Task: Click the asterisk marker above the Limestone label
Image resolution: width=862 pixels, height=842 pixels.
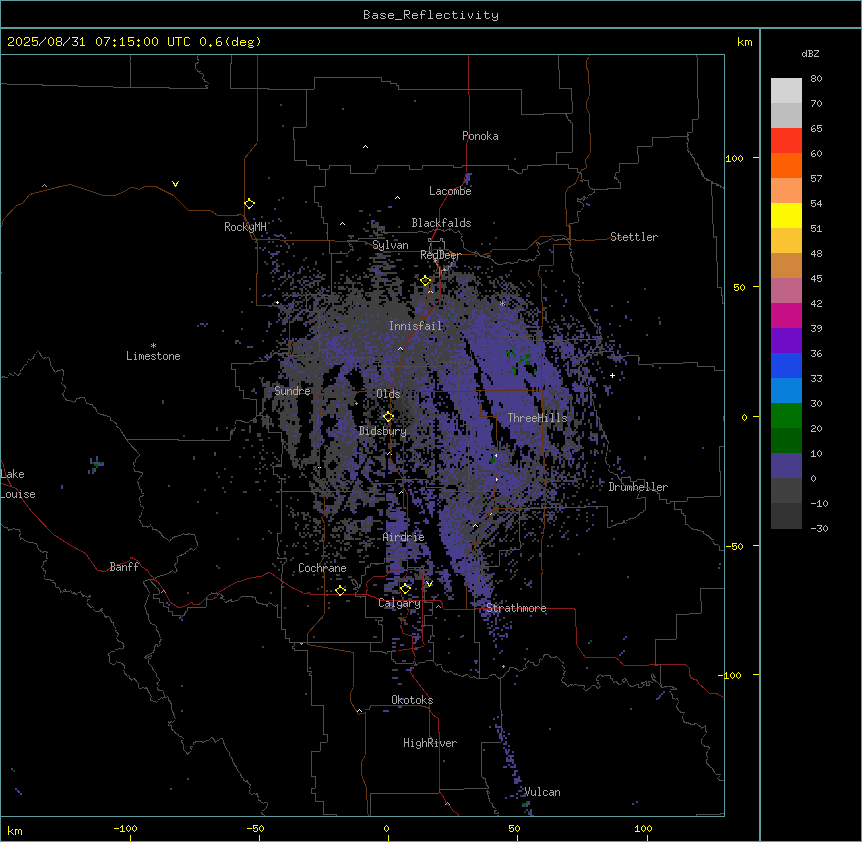Action: point(153,346)
